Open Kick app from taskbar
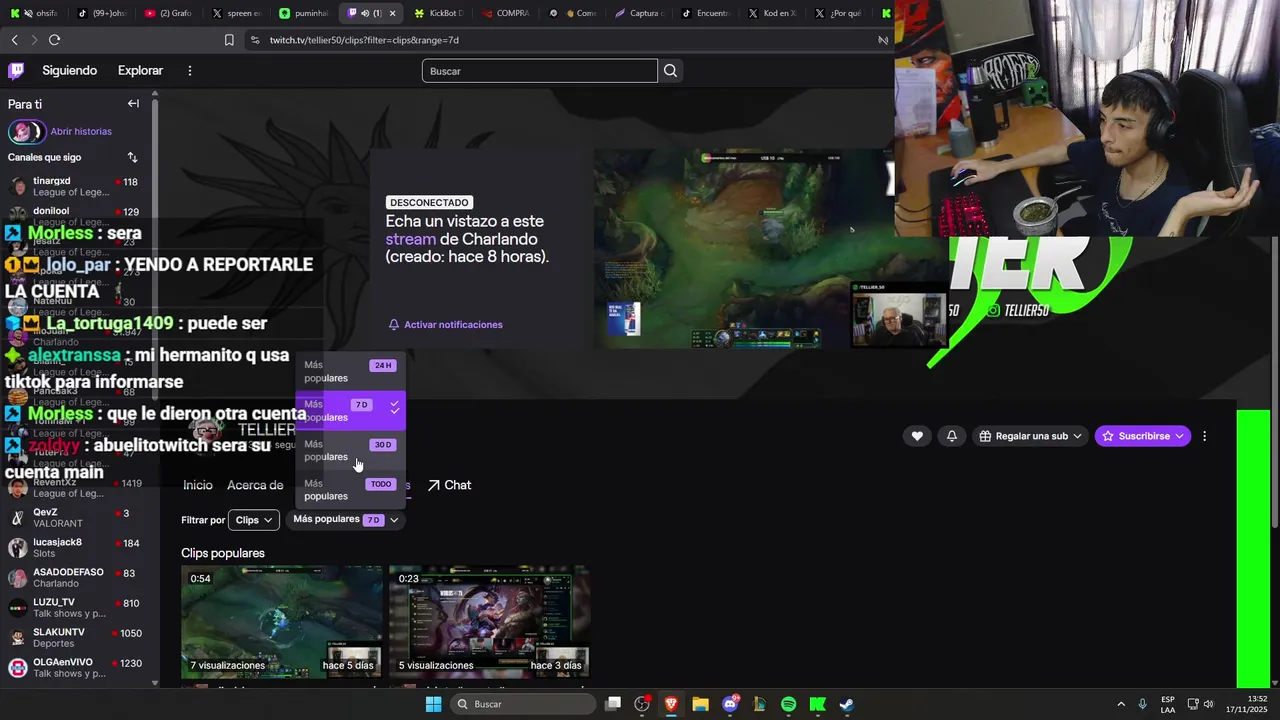Screen dimensions: 1280x720 pos(817,704)
